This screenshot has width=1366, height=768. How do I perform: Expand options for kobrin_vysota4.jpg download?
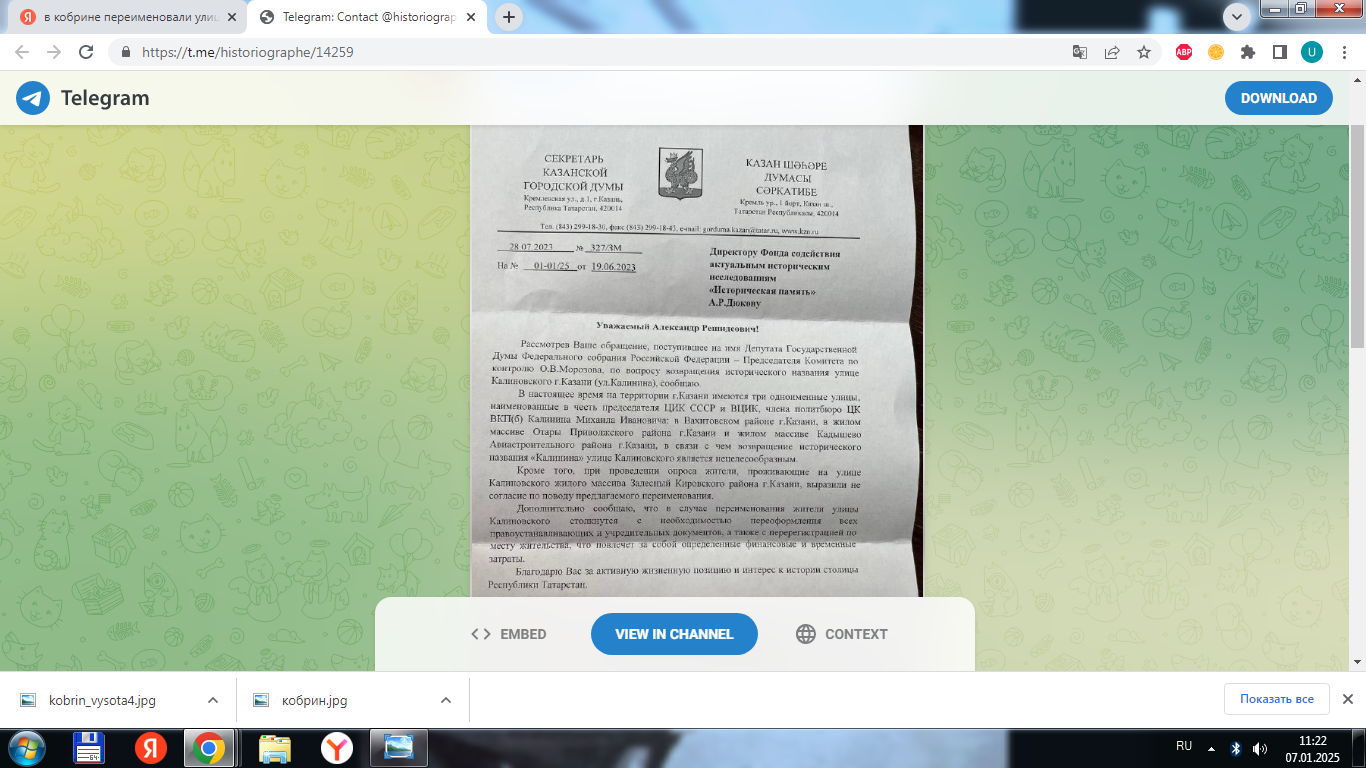(x=213, y=700)
